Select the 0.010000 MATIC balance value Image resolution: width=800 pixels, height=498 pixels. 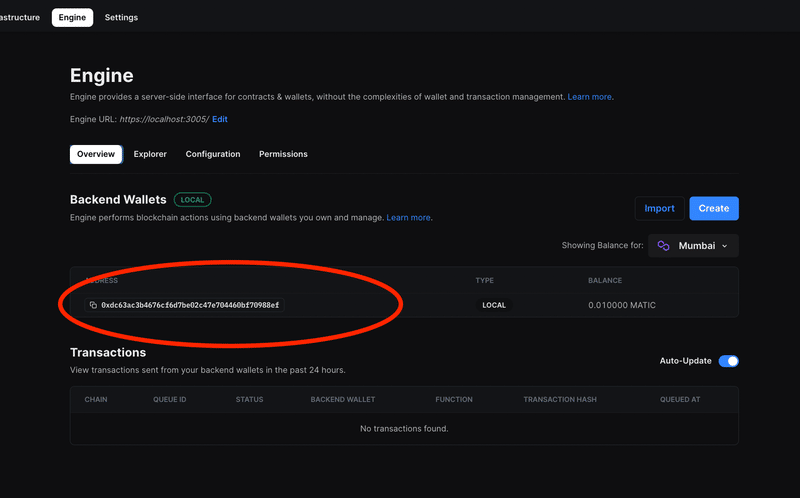point(622,305)
